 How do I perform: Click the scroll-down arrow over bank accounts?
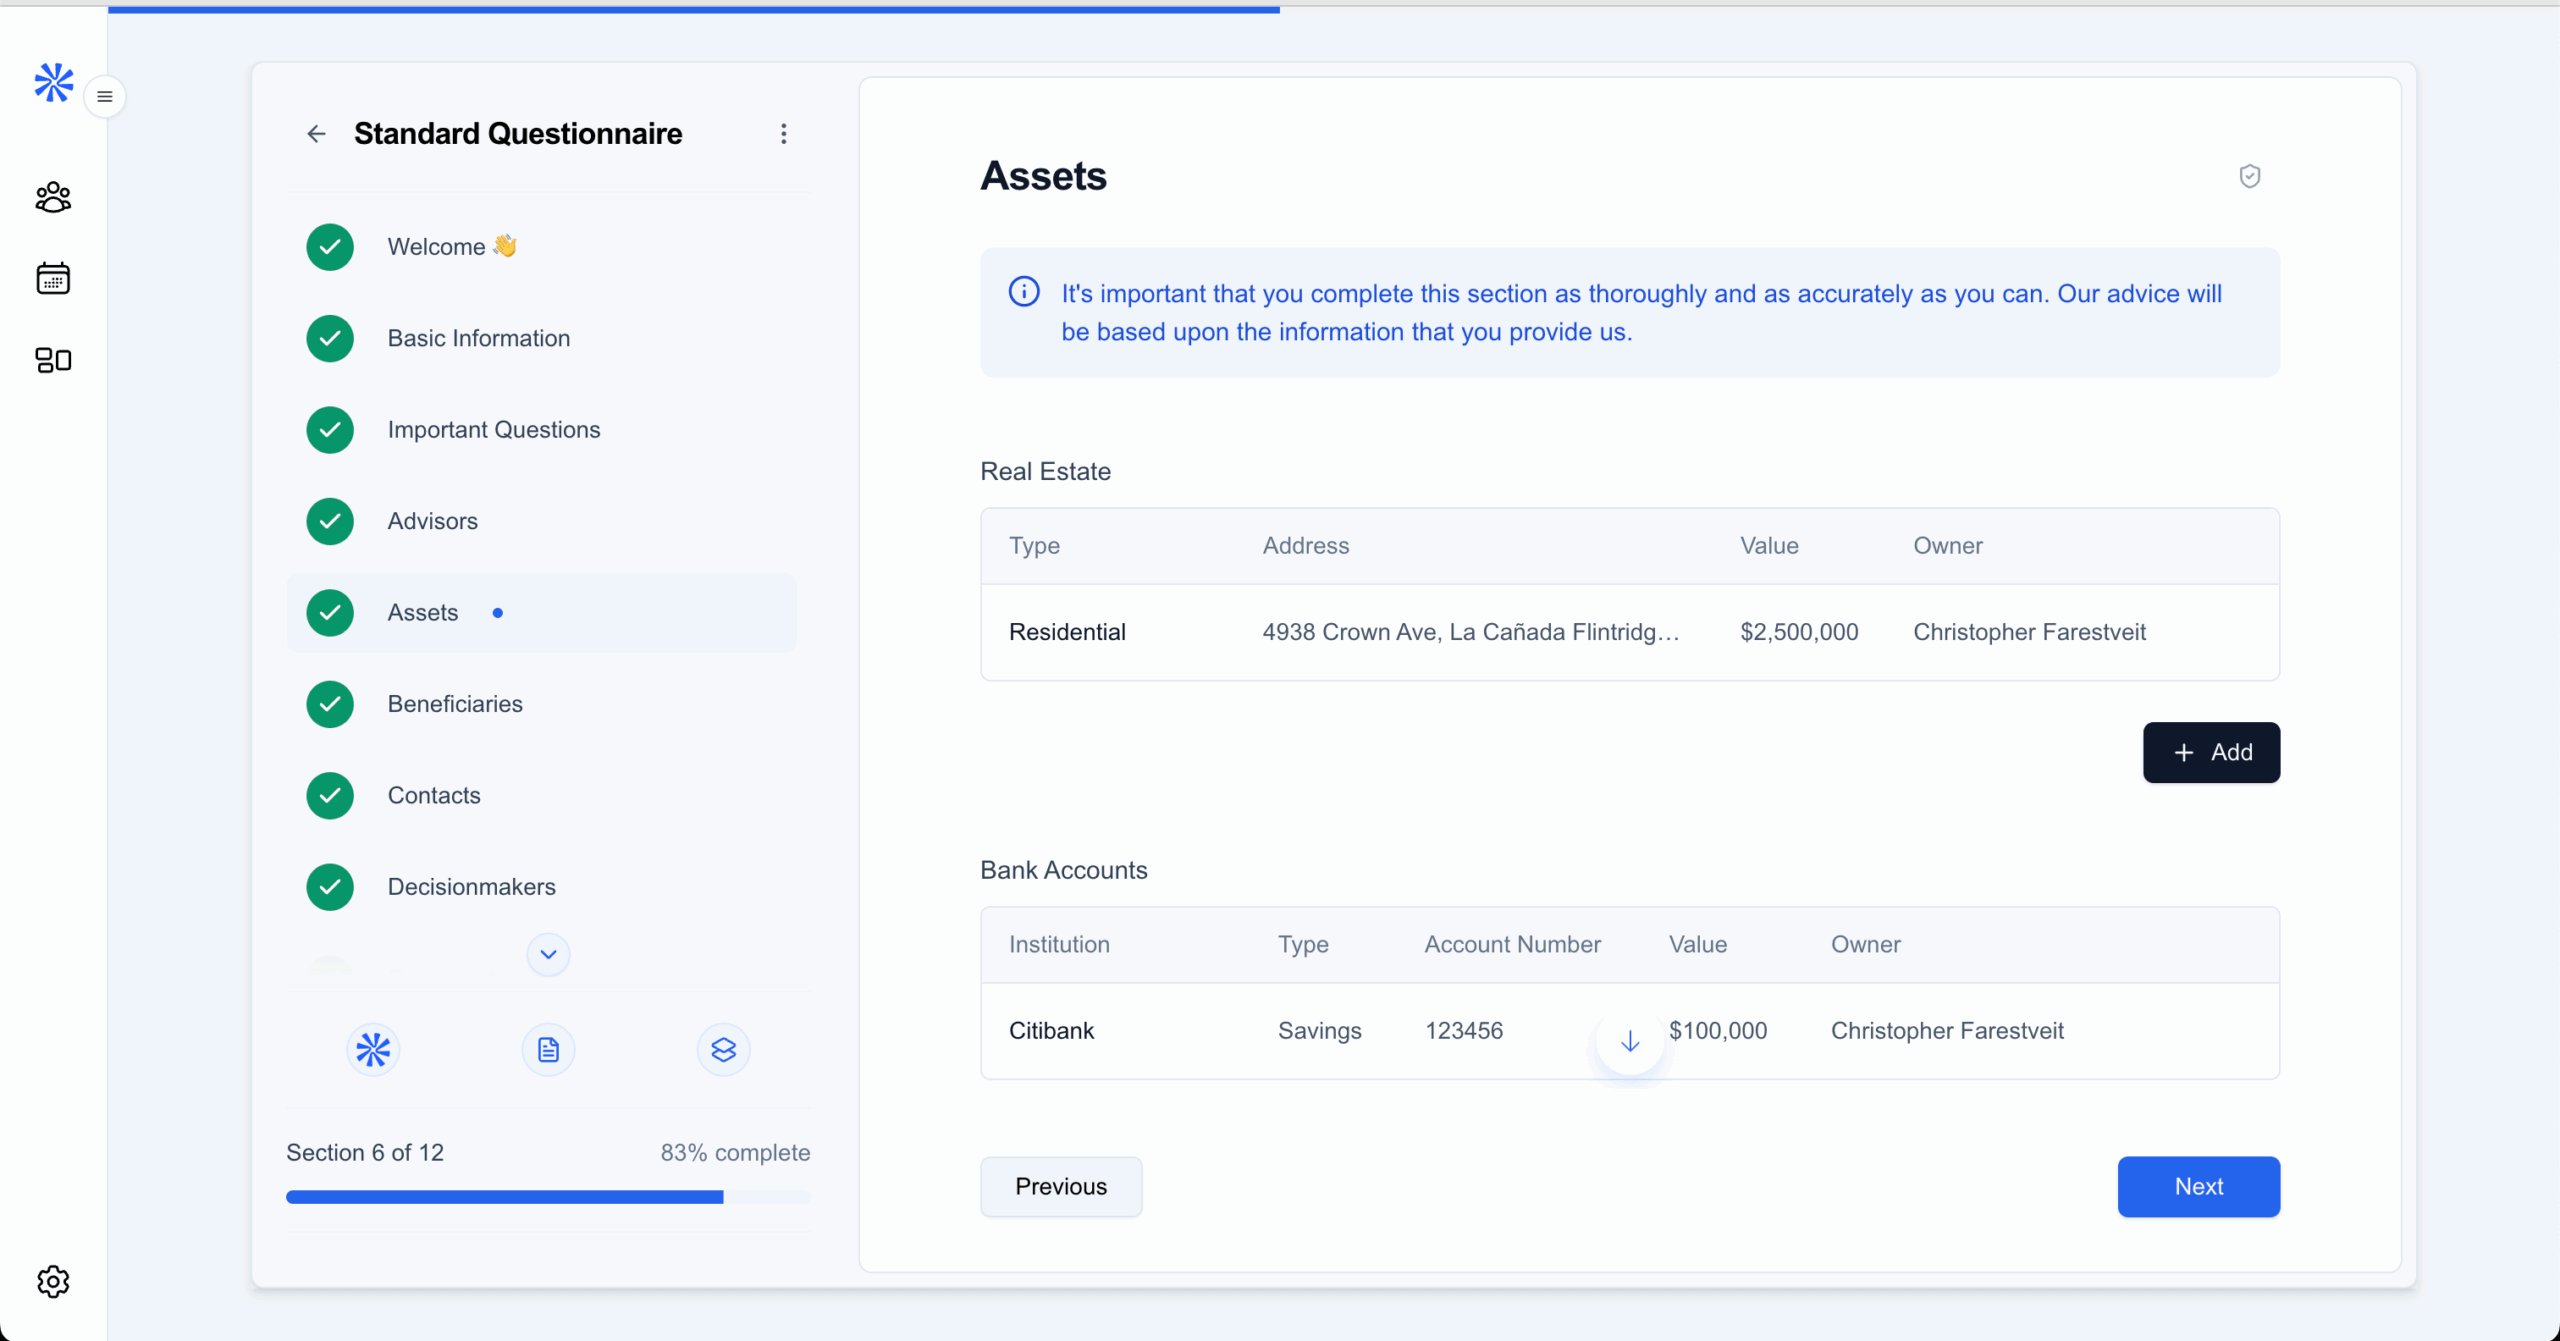1630,1042
